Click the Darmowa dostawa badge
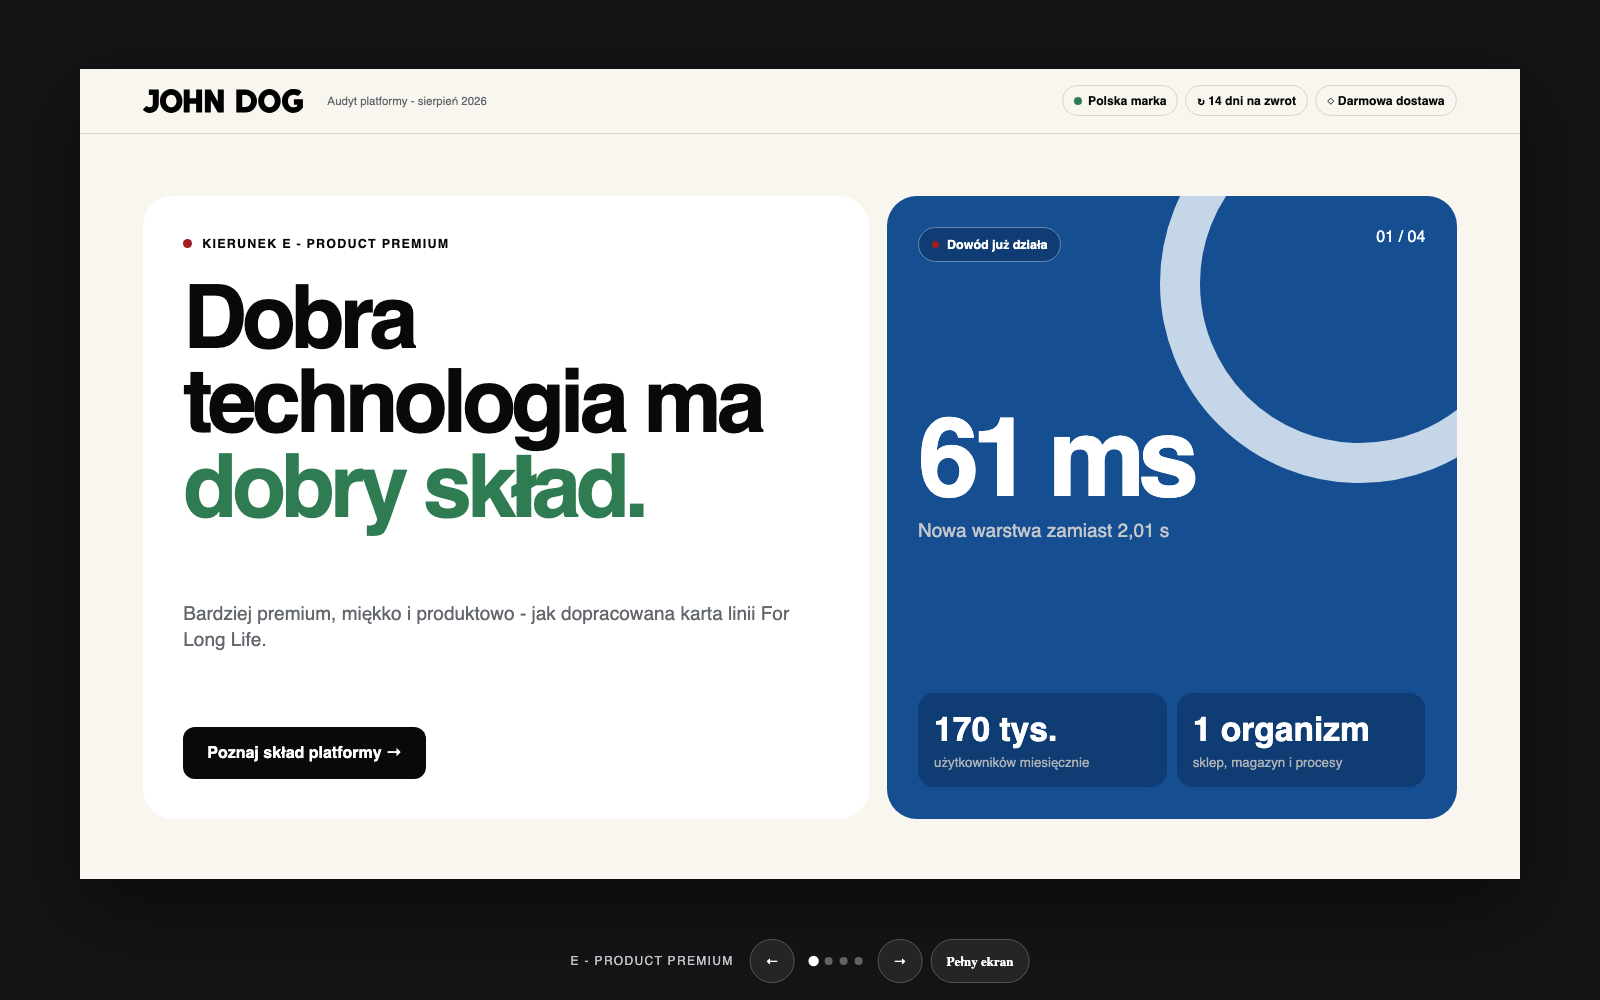 click(x=1386, y=101)
